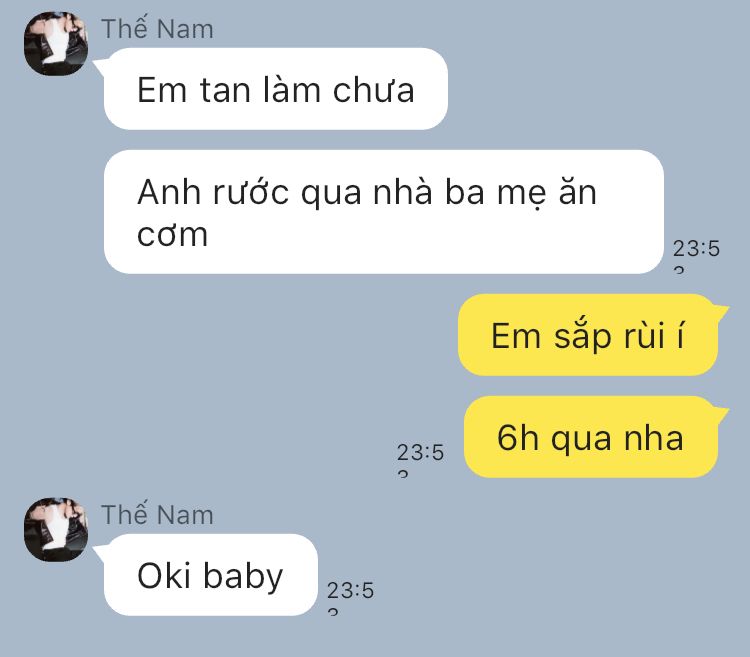Image resolution: width=750 pixels, height=657 pixels.
Task: Open Thế Nam's avatar above first message
Action: pyautogui.click(x=56, y=44)
